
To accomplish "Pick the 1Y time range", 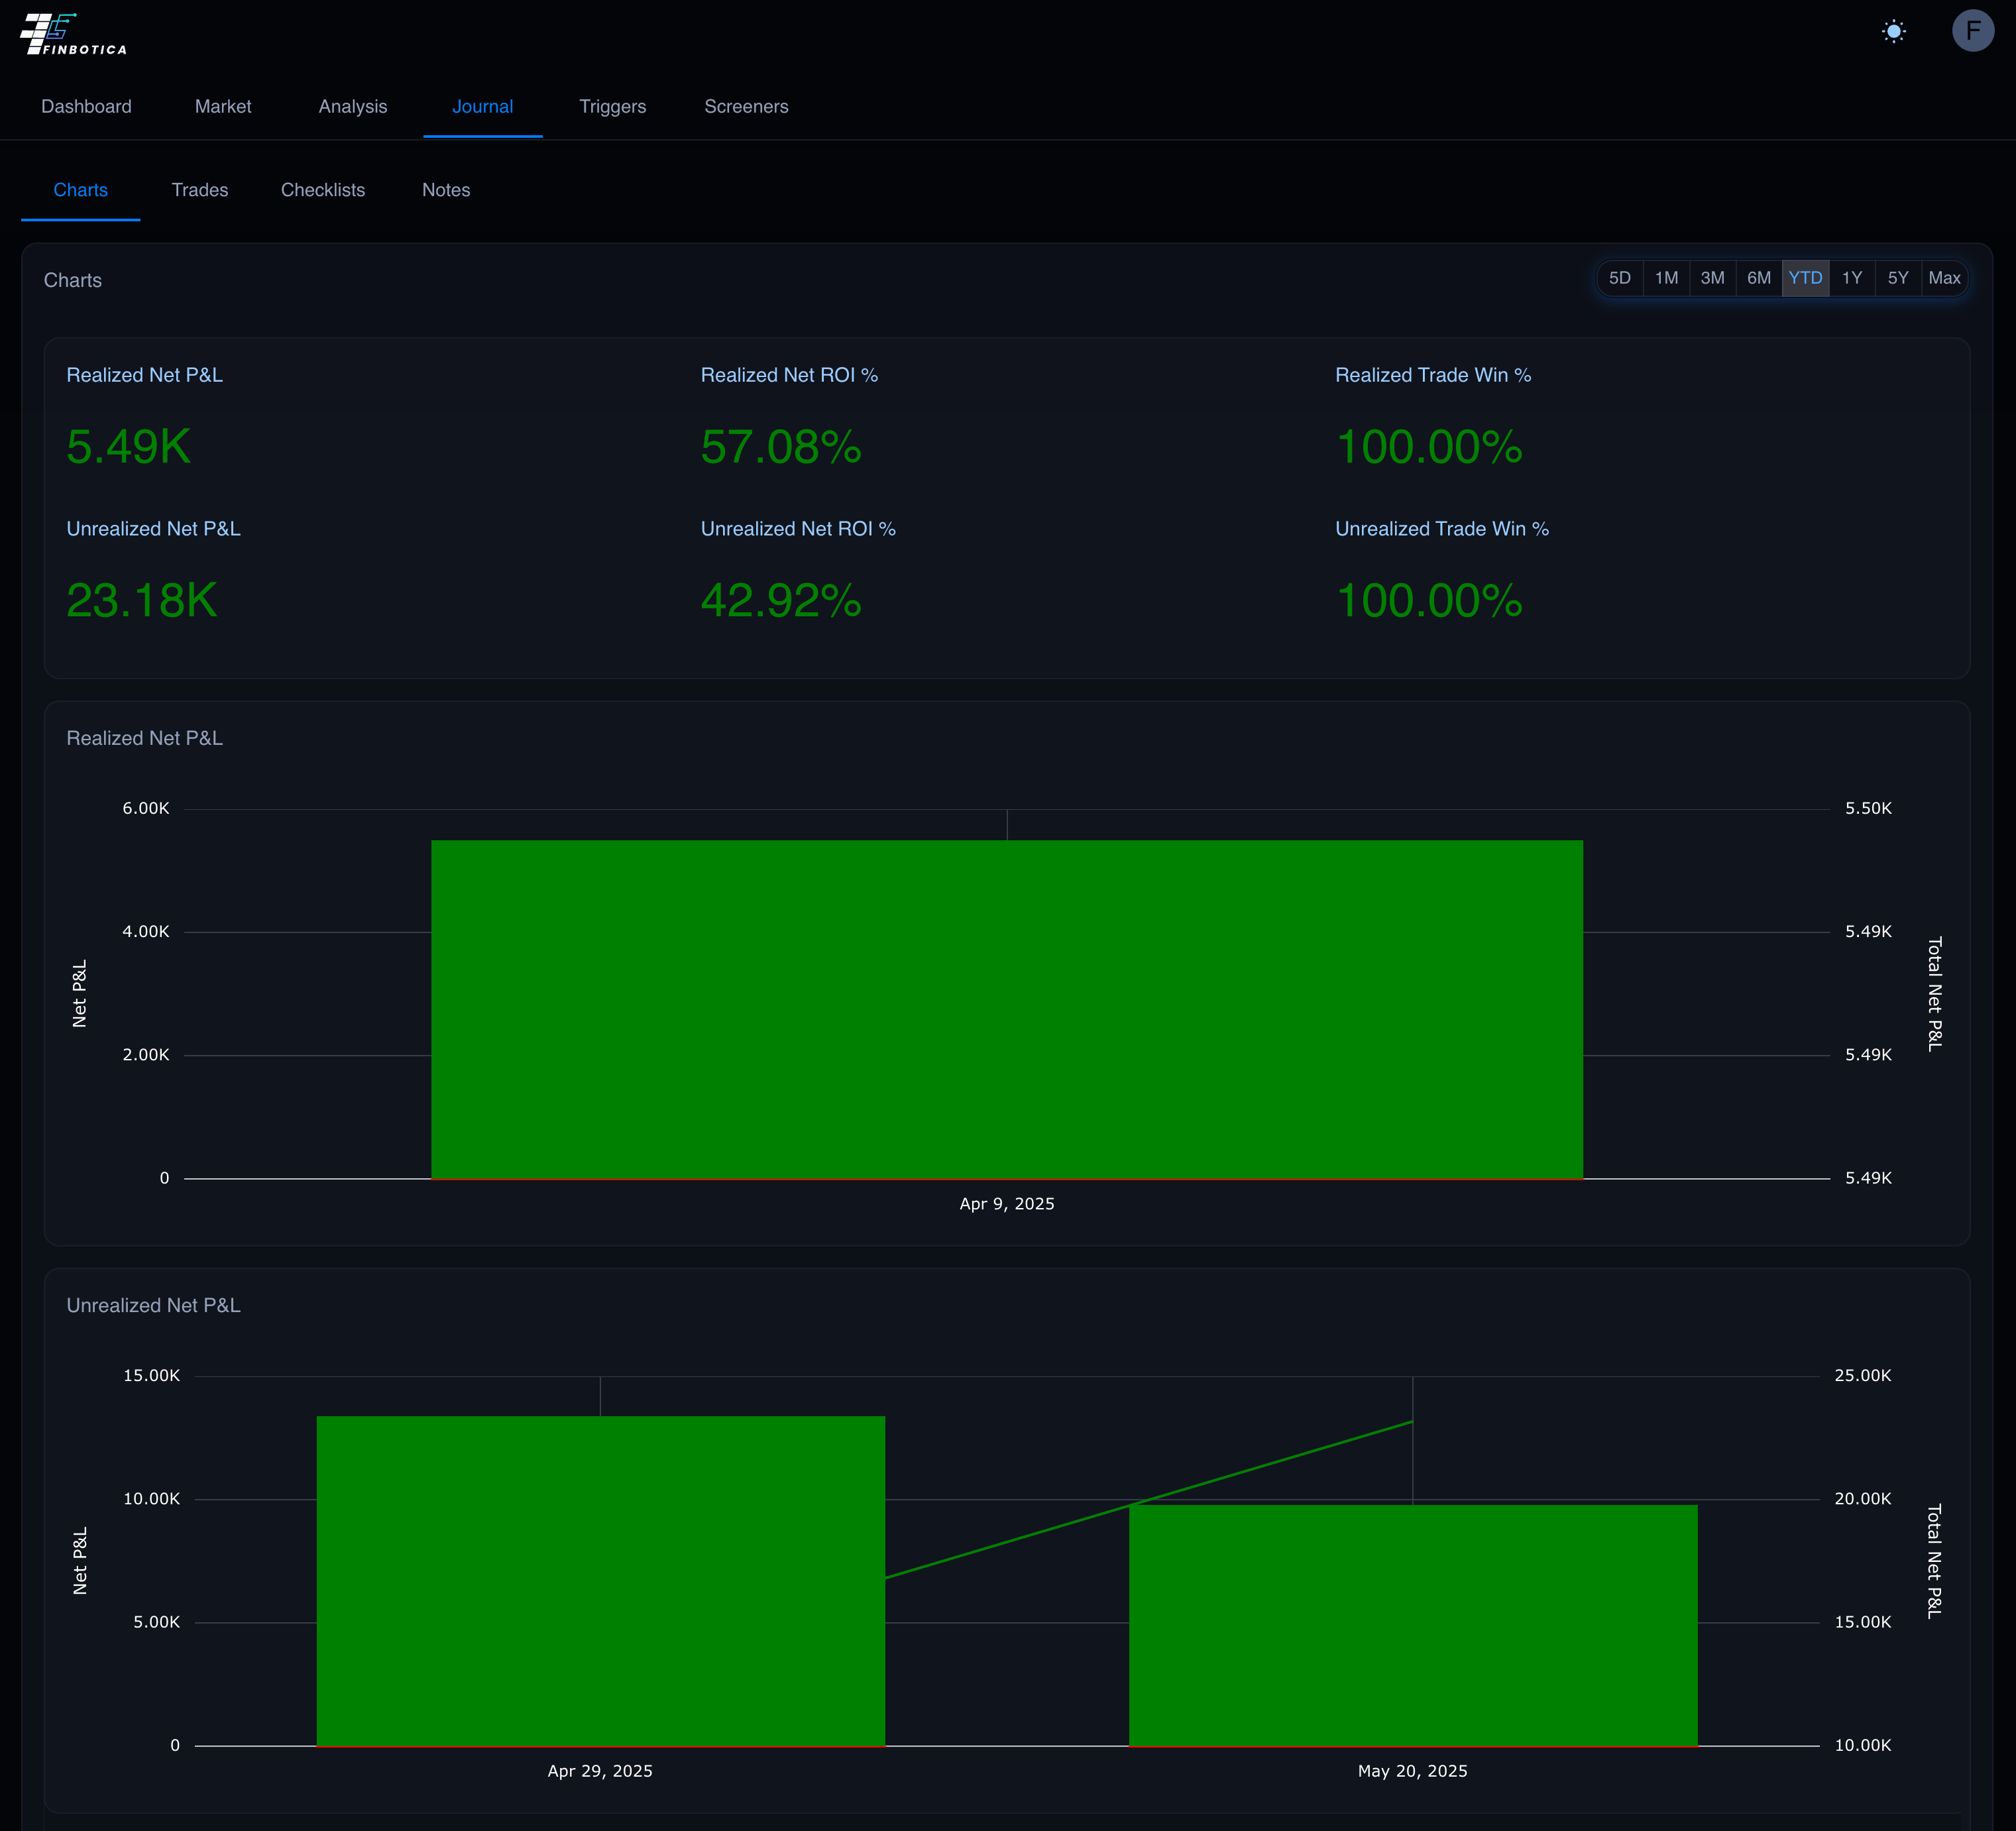I will tap(1851, 278).
